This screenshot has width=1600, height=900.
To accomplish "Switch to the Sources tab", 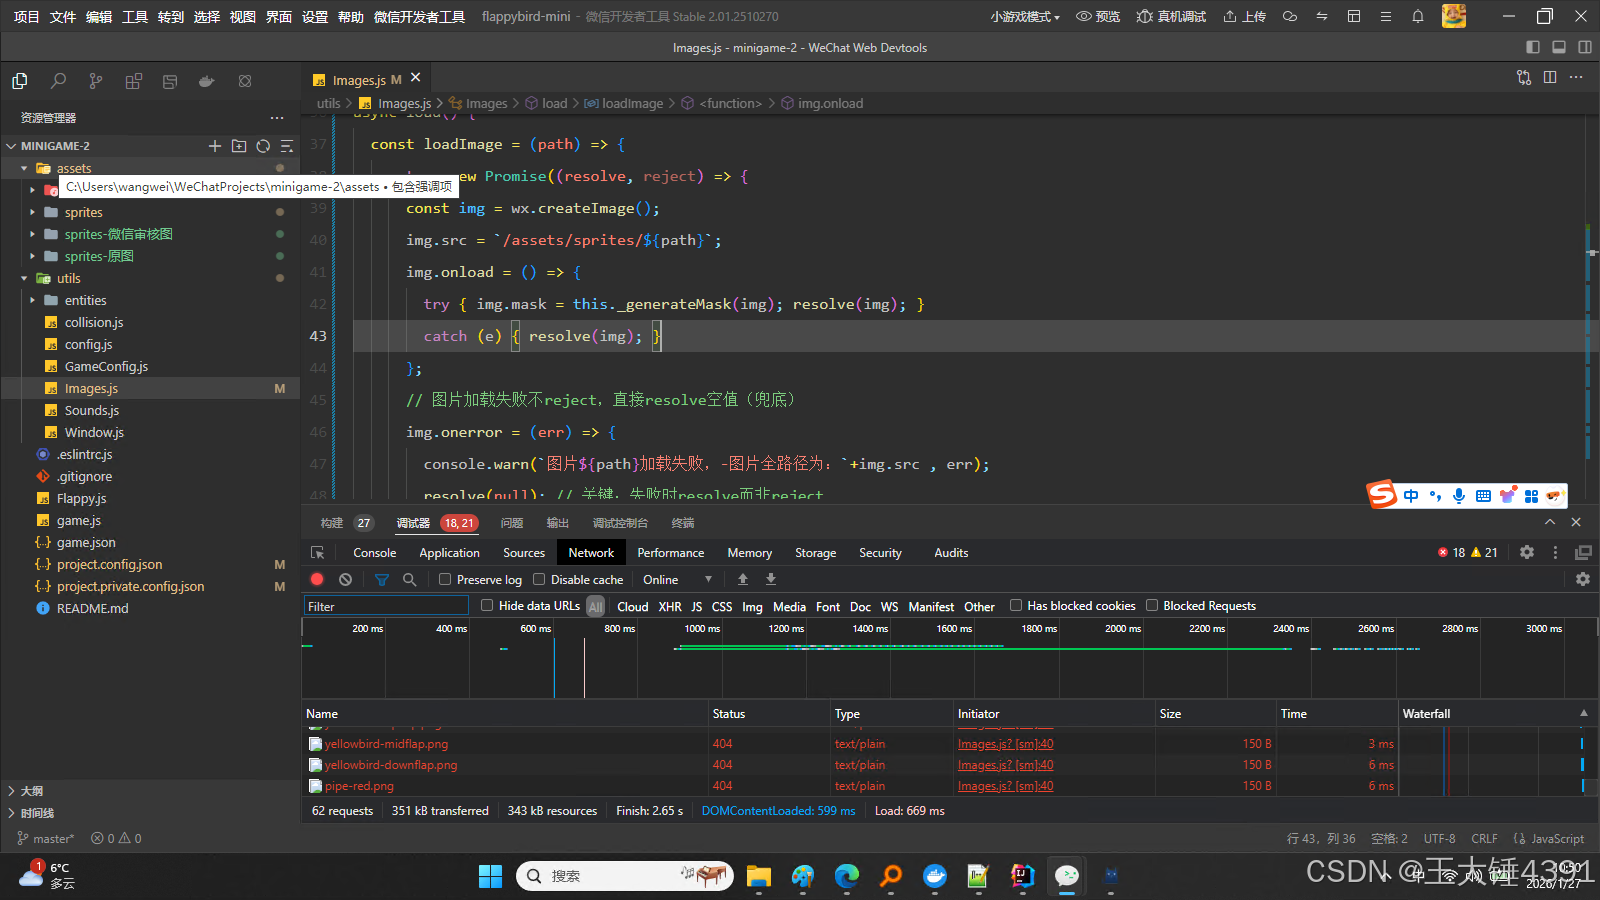I will (524, 552).
